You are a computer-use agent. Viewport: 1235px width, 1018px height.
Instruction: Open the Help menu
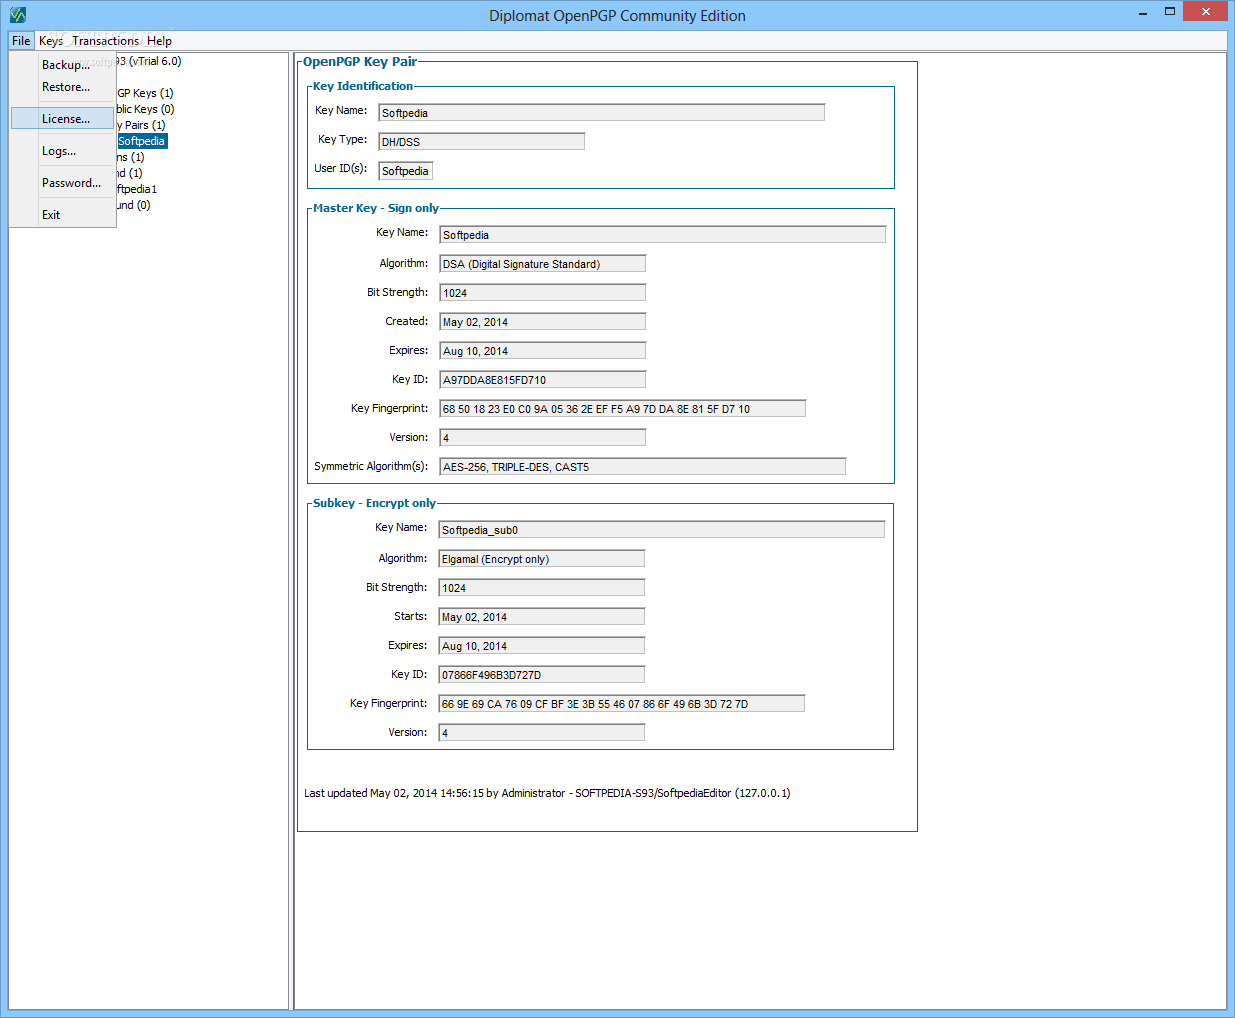click(159, 41)
